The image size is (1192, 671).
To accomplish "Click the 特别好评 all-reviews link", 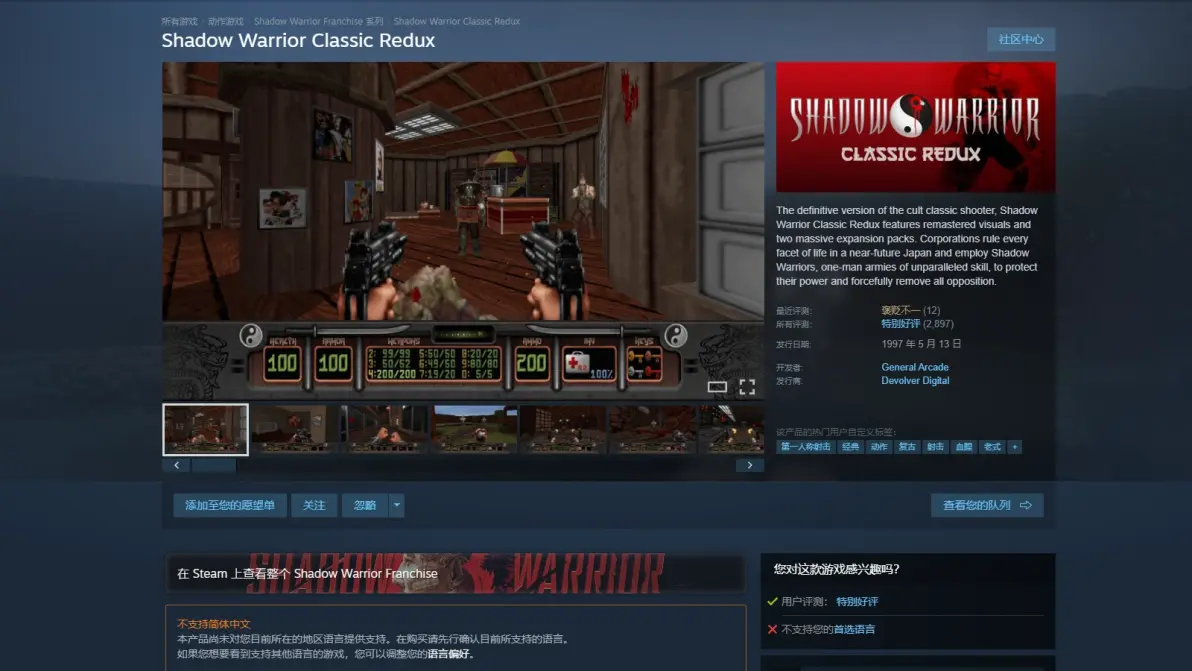I will point(900,324).
